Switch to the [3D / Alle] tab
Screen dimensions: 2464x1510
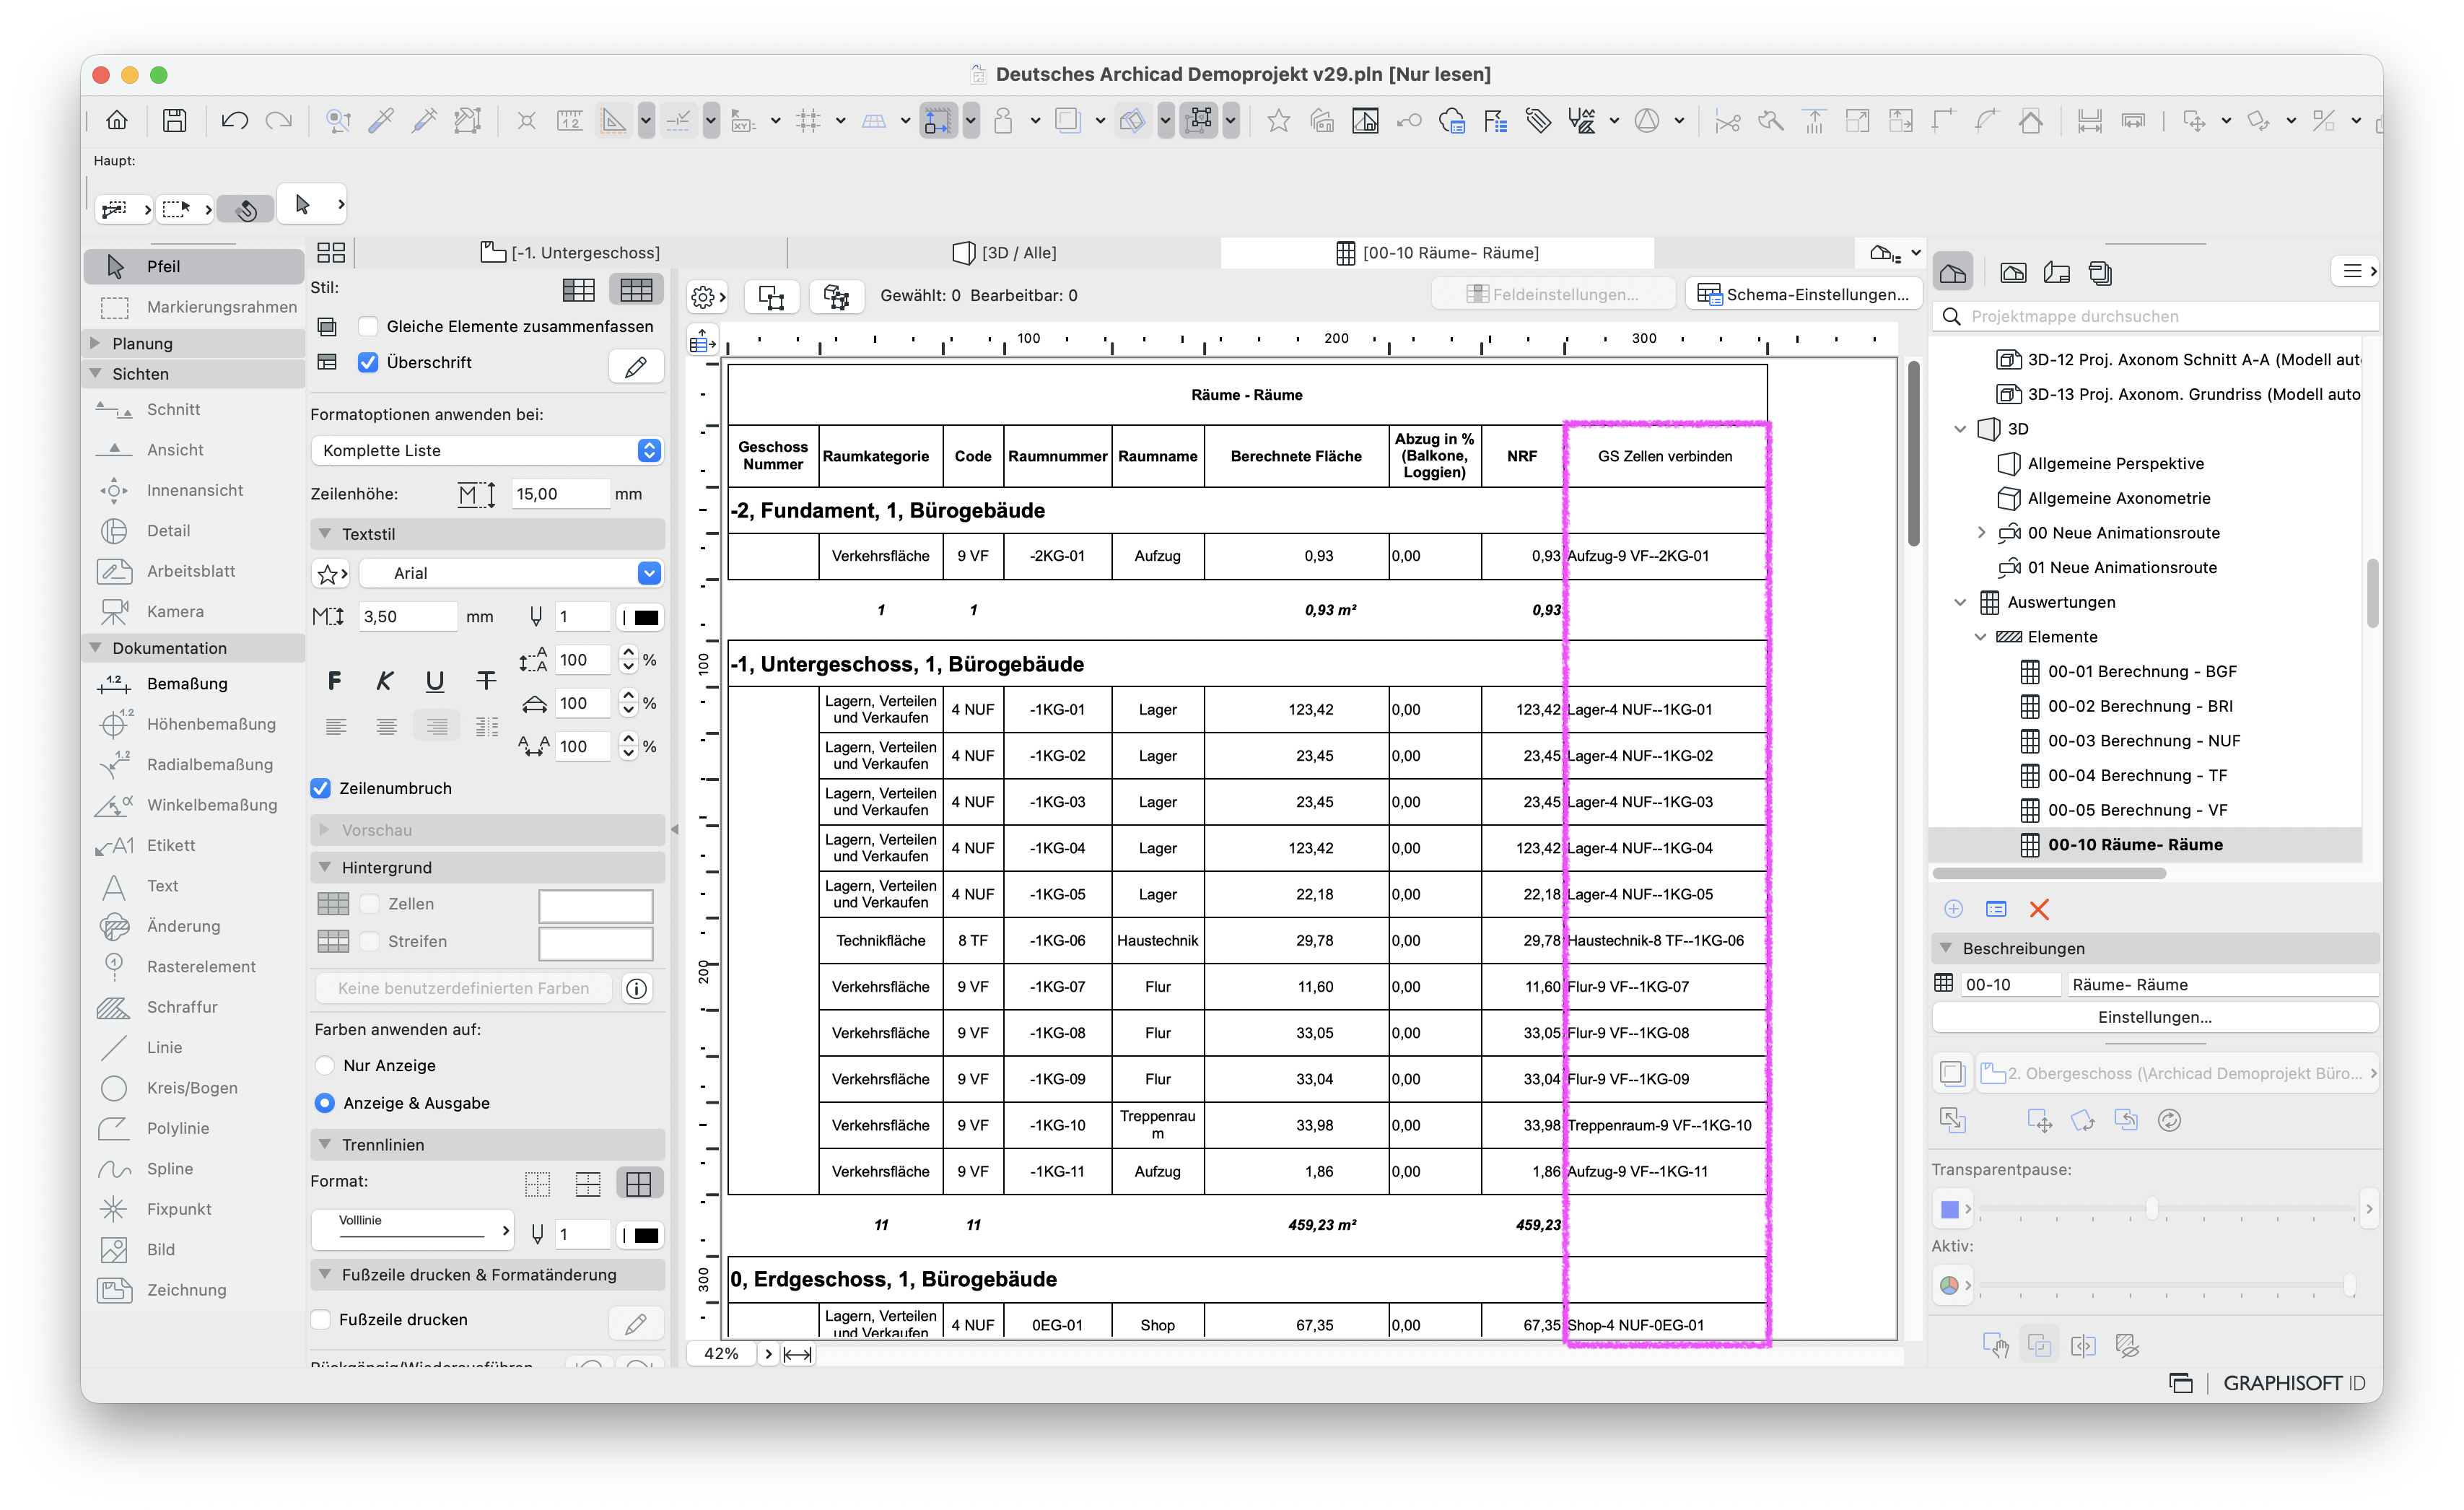tap(1004, 253)
